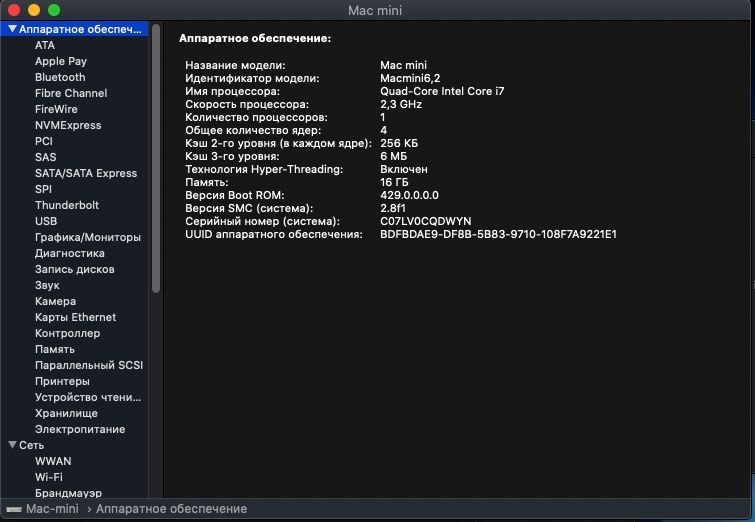Click the Mac mini model name value
Screen dimensions: 755x522
[x=403, y=65]
